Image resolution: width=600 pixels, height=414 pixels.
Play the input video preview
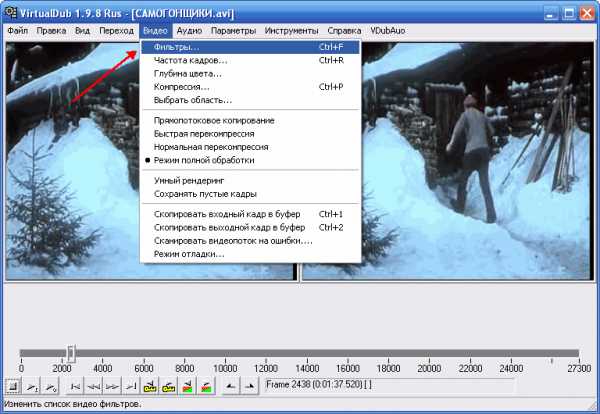tap(32, 386)
